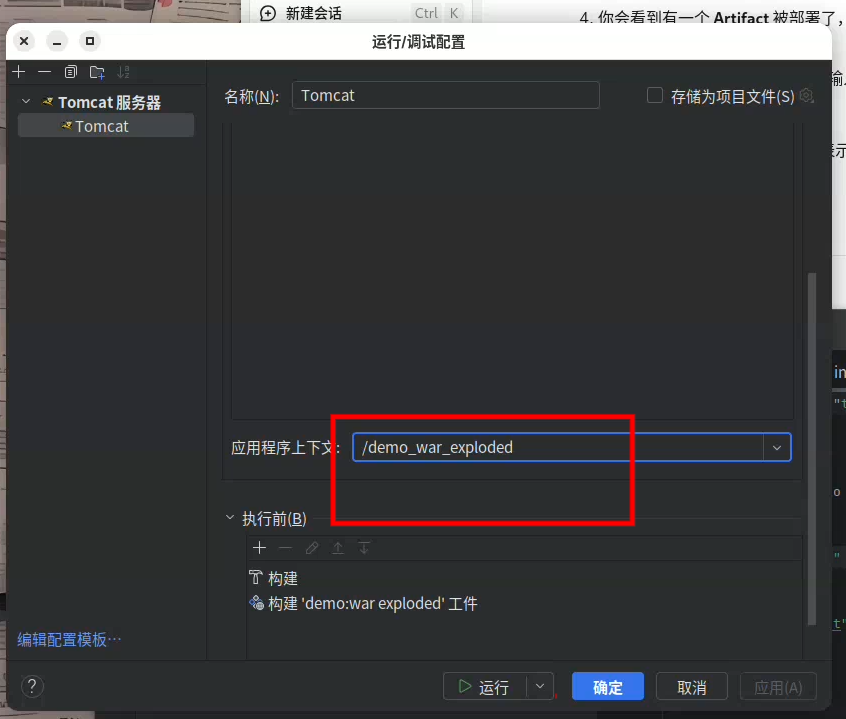Click the 确定 button
The height and width of the screenshot is (719, 846).
click(x=607, y=687)
